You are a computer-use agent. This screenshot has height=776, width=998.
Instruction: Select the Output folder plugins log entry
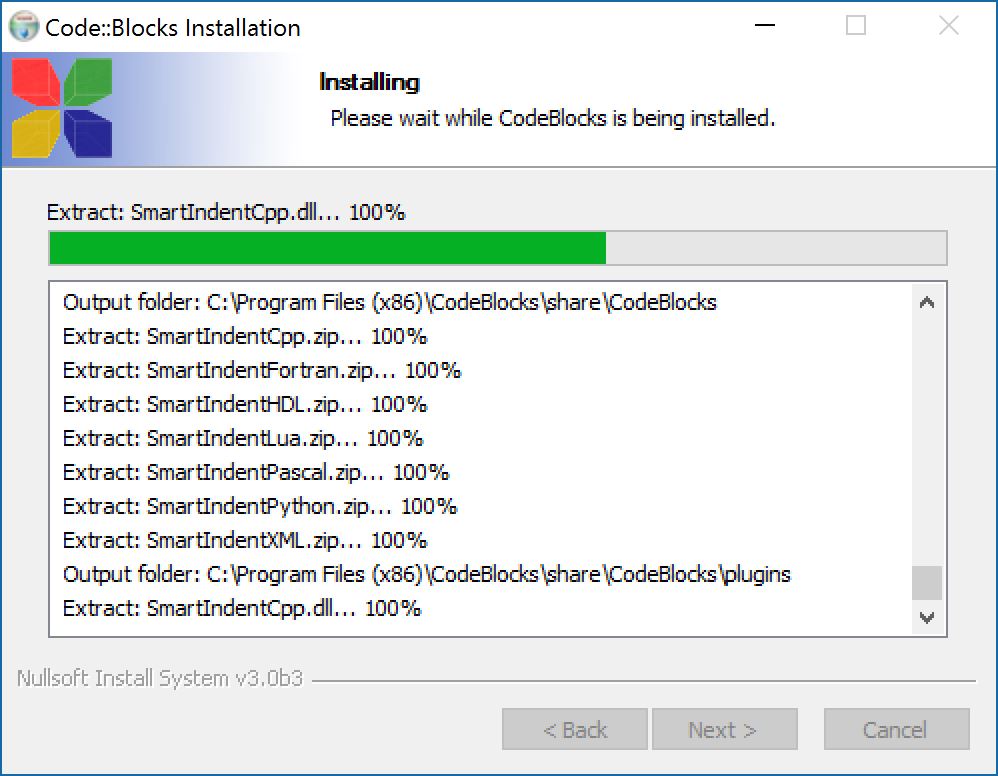pos(427,574)
